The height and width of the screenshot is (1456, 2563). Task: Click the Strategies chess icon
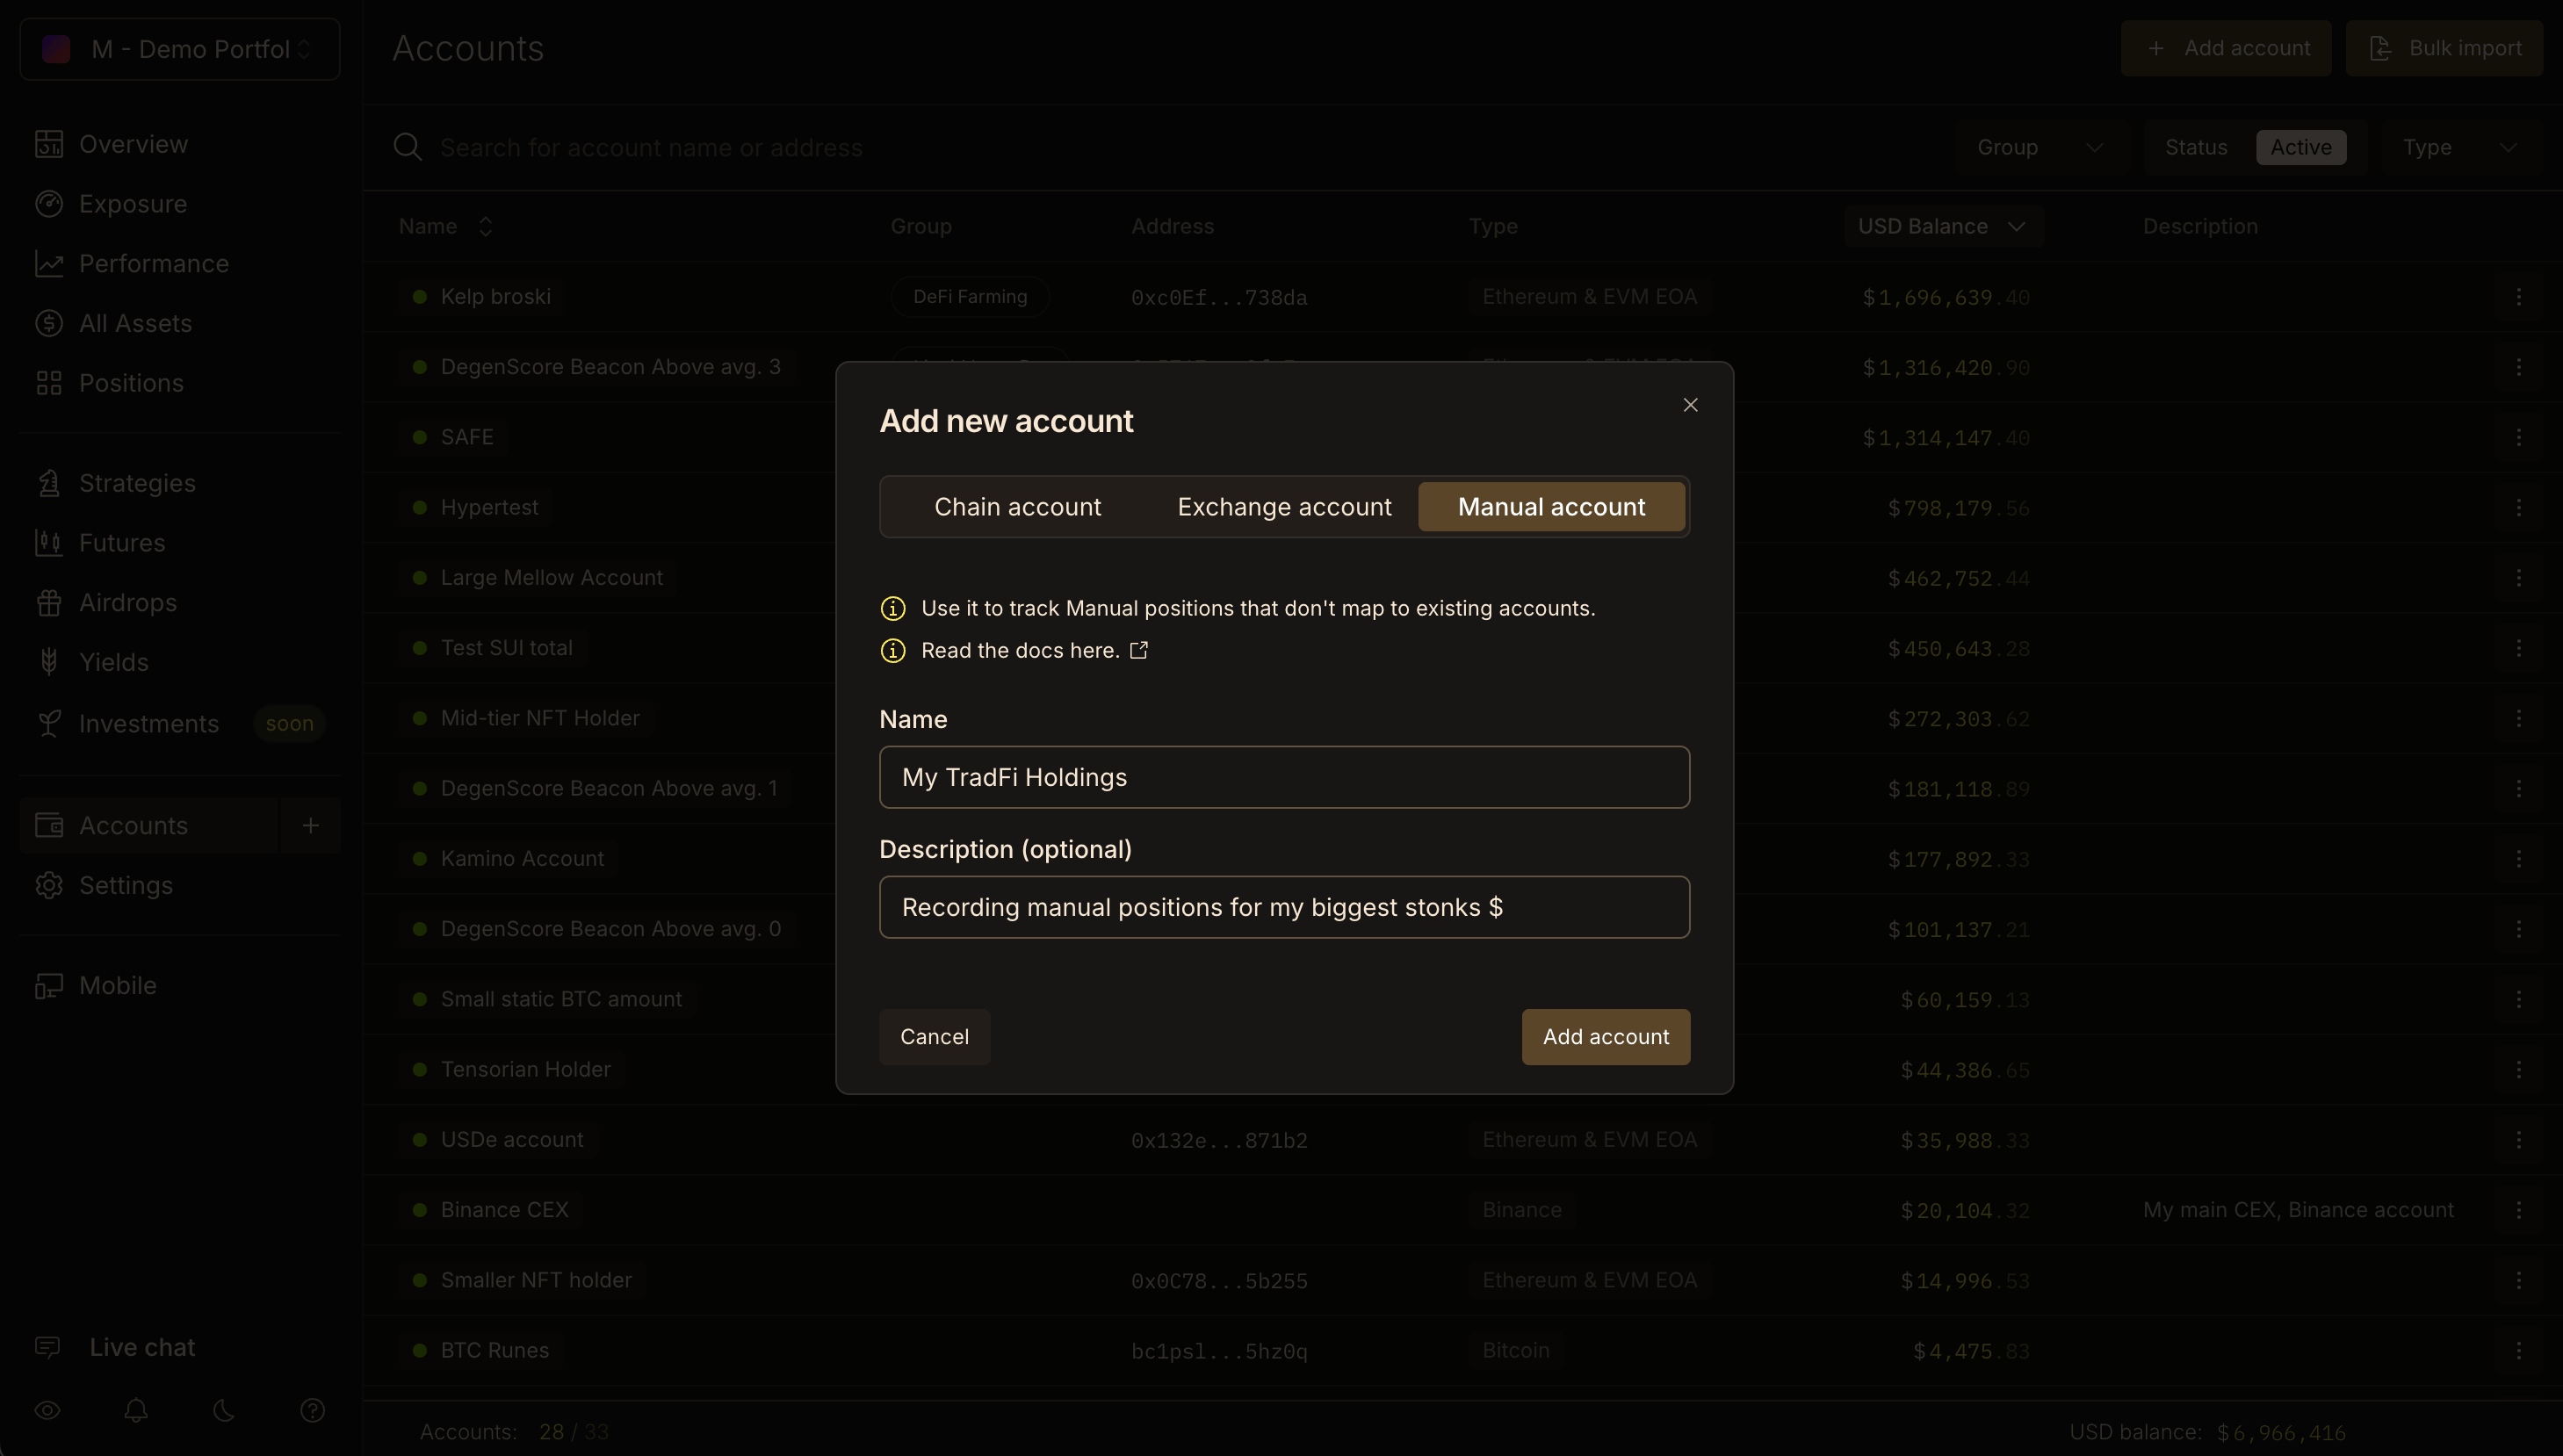coord(48,484)
